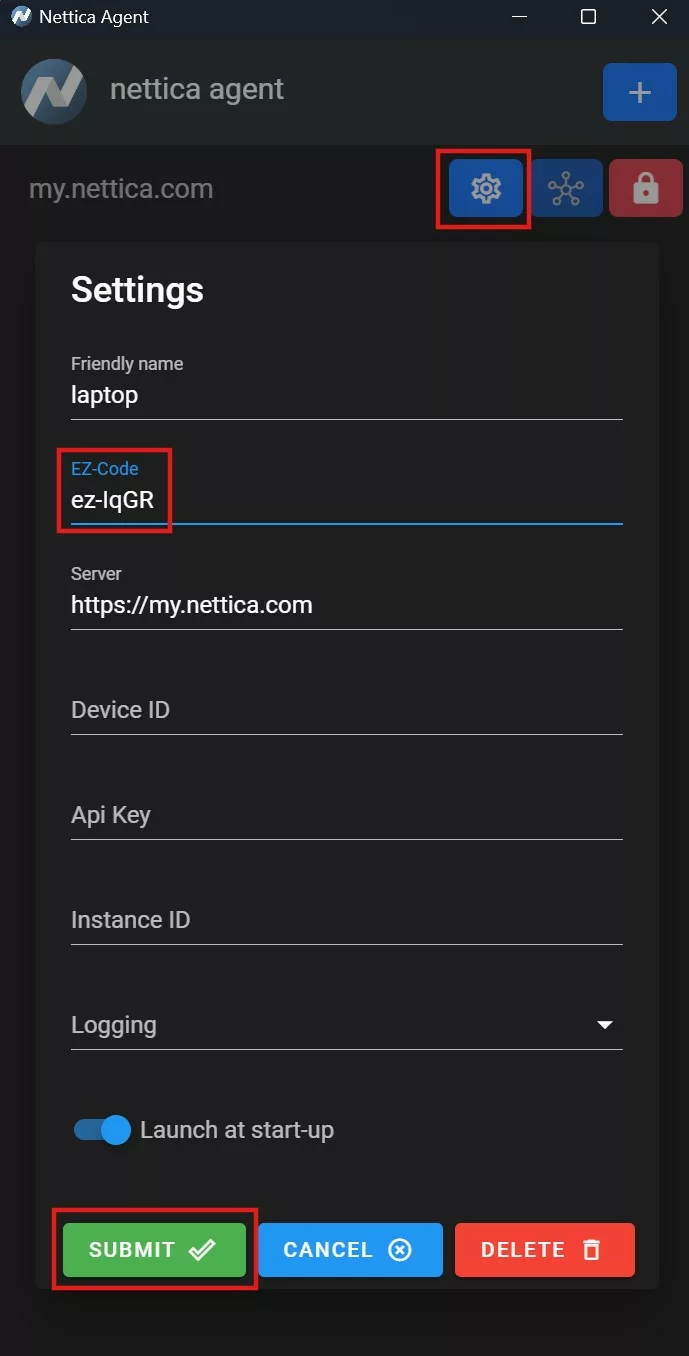Screen dimensions: 689x1356
Task: Click the Friendly name field showing laptop
Action: [x=346, y=396]
